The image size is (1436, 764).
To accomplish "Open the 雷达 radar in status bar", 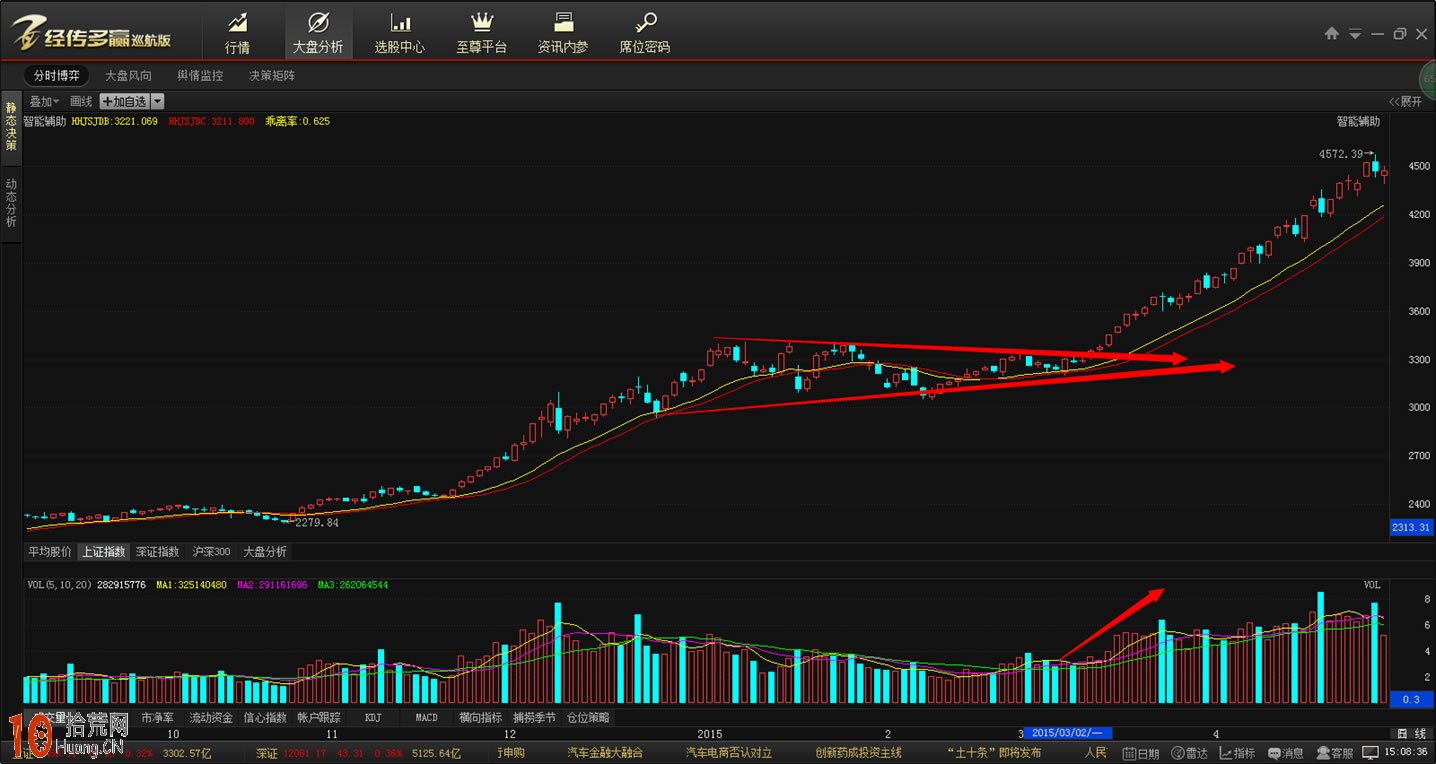I will tap(1189, 753).
